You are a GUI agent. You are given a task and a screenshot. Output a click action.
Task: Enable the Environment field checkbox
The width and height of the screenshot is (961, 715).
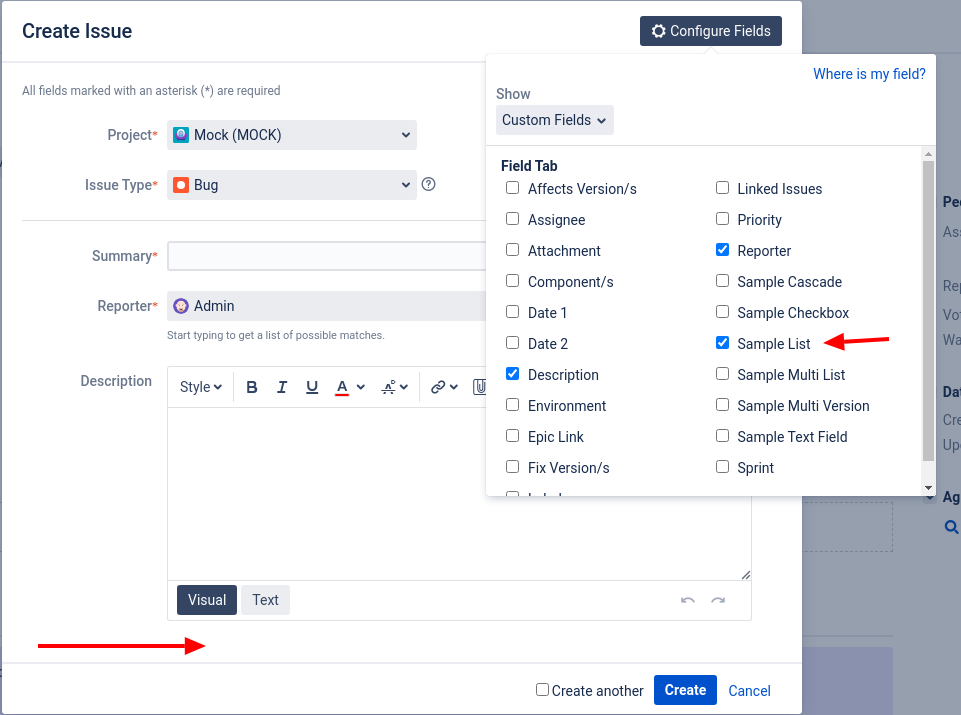(x=512, y=404)
